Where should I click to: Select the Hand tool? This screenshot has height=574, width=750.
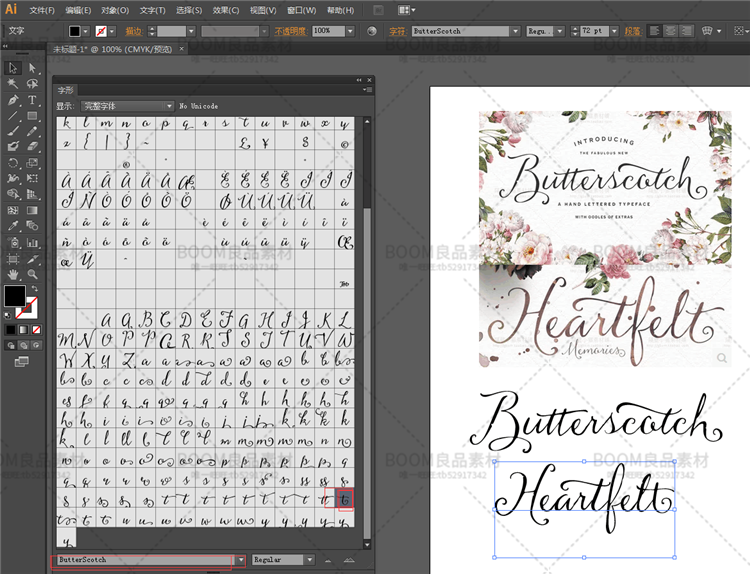pyautogui.click(x=13, y=273)
